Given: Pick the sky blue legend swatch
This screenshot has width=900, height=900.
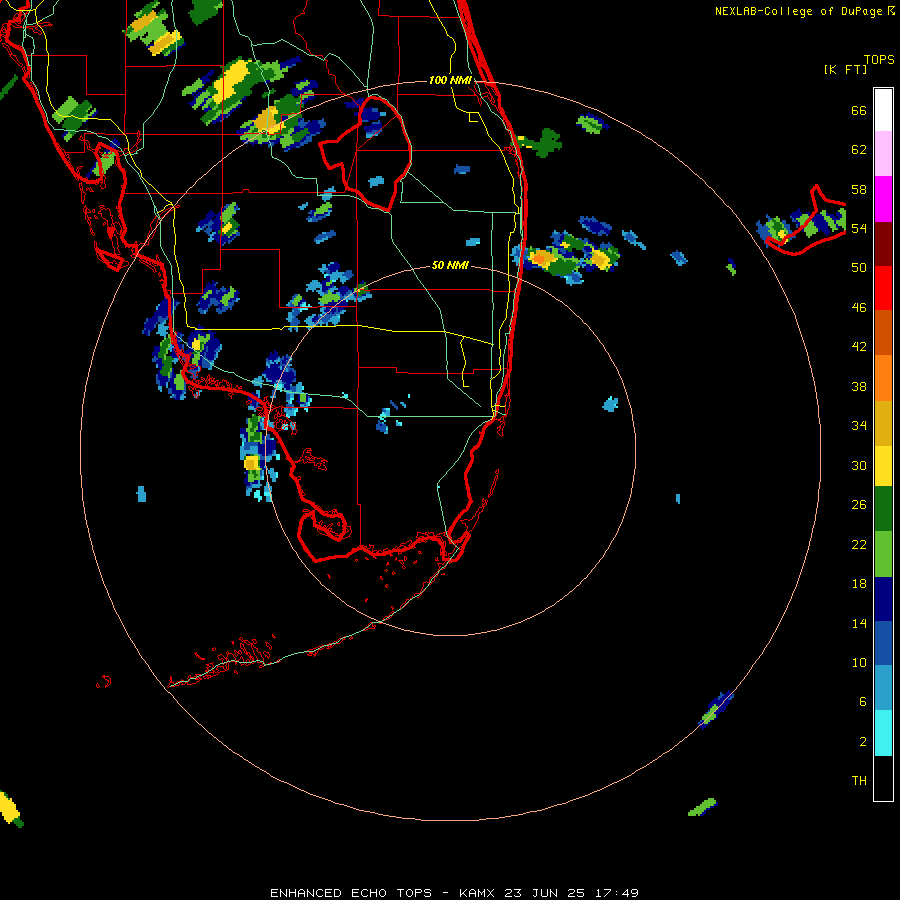Looking at the screenshot, I should (x=883, y=688).
